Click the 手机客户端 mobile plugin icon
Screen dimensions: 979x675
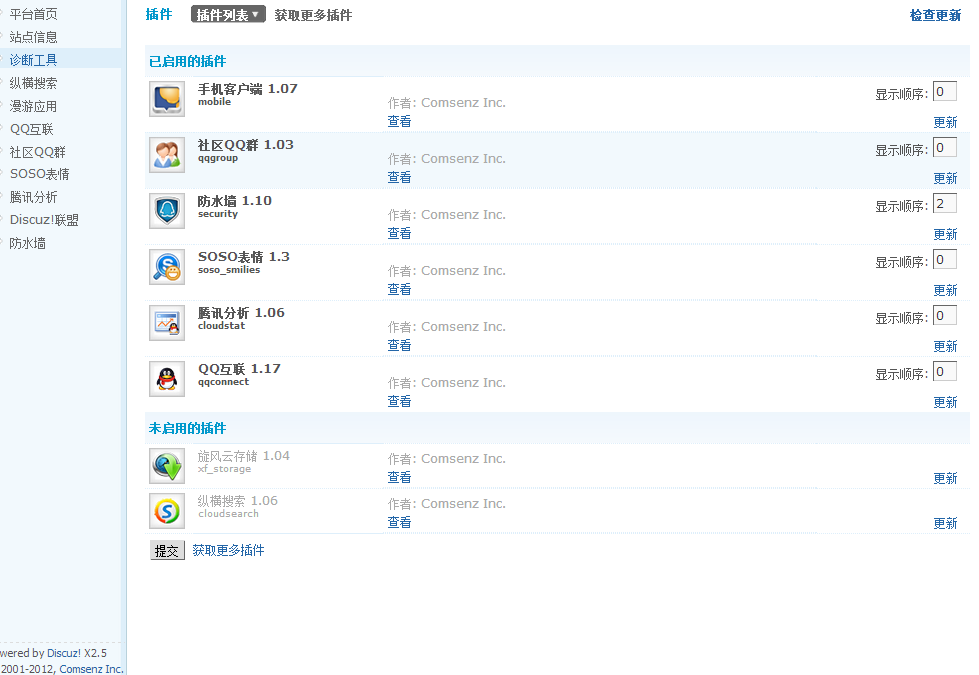tap(167, 99)
